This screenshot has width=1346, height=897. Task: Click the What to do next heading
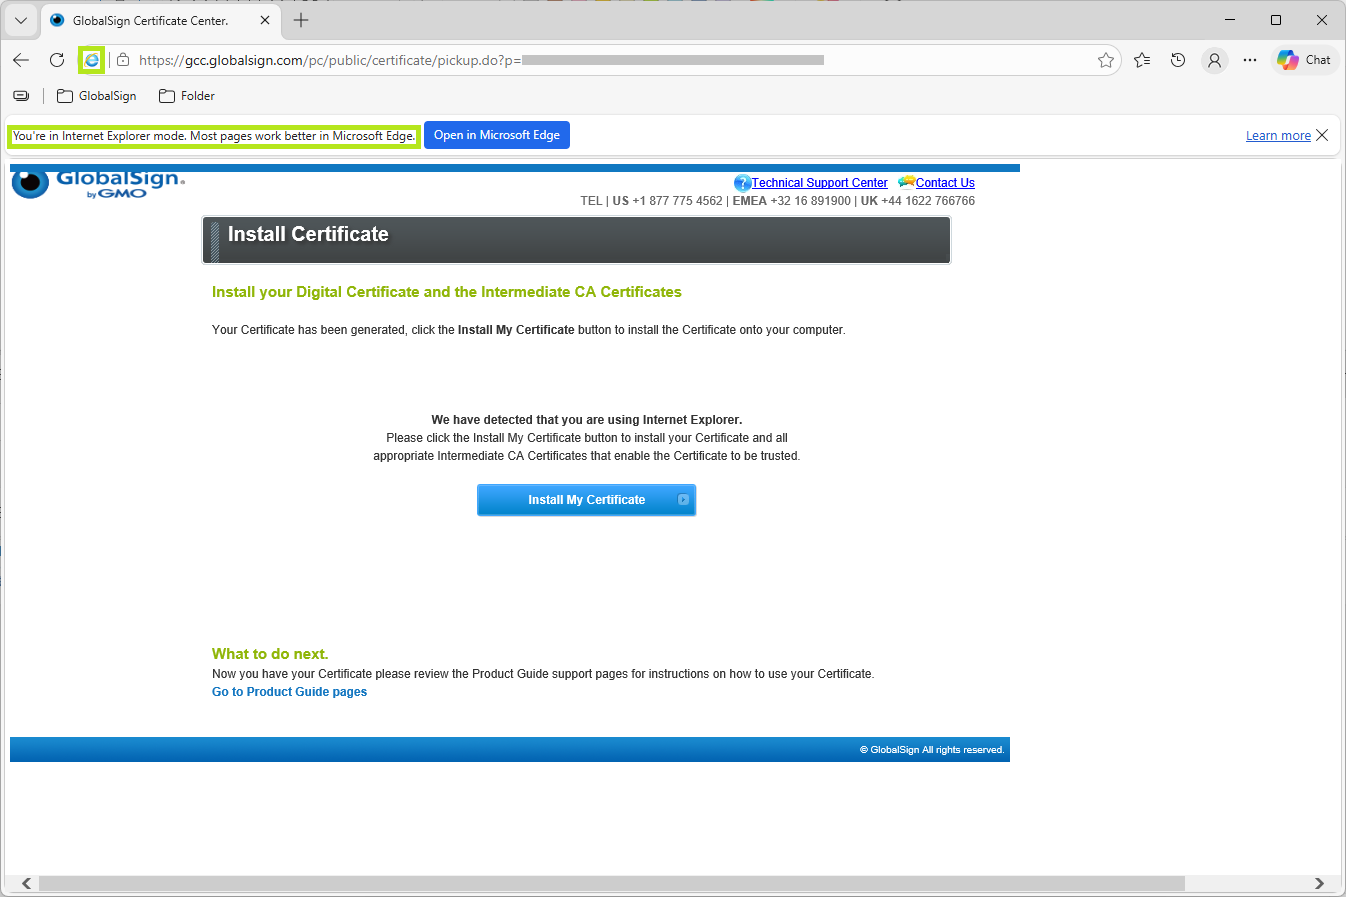tap(270, 654)
